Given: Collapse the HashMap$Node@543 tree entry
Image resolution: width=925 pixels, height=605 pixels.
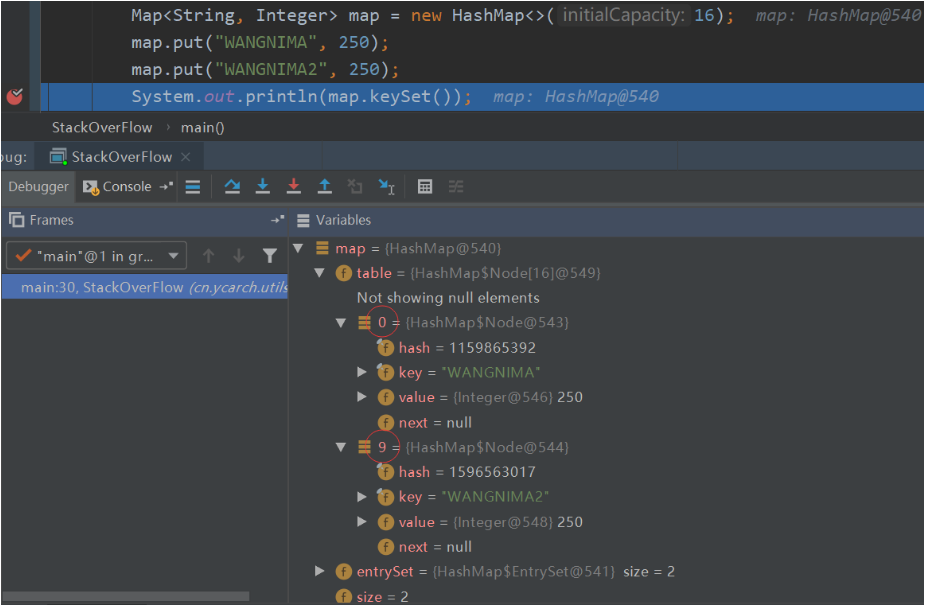Looking at the screenshot, I should (340, 322).
